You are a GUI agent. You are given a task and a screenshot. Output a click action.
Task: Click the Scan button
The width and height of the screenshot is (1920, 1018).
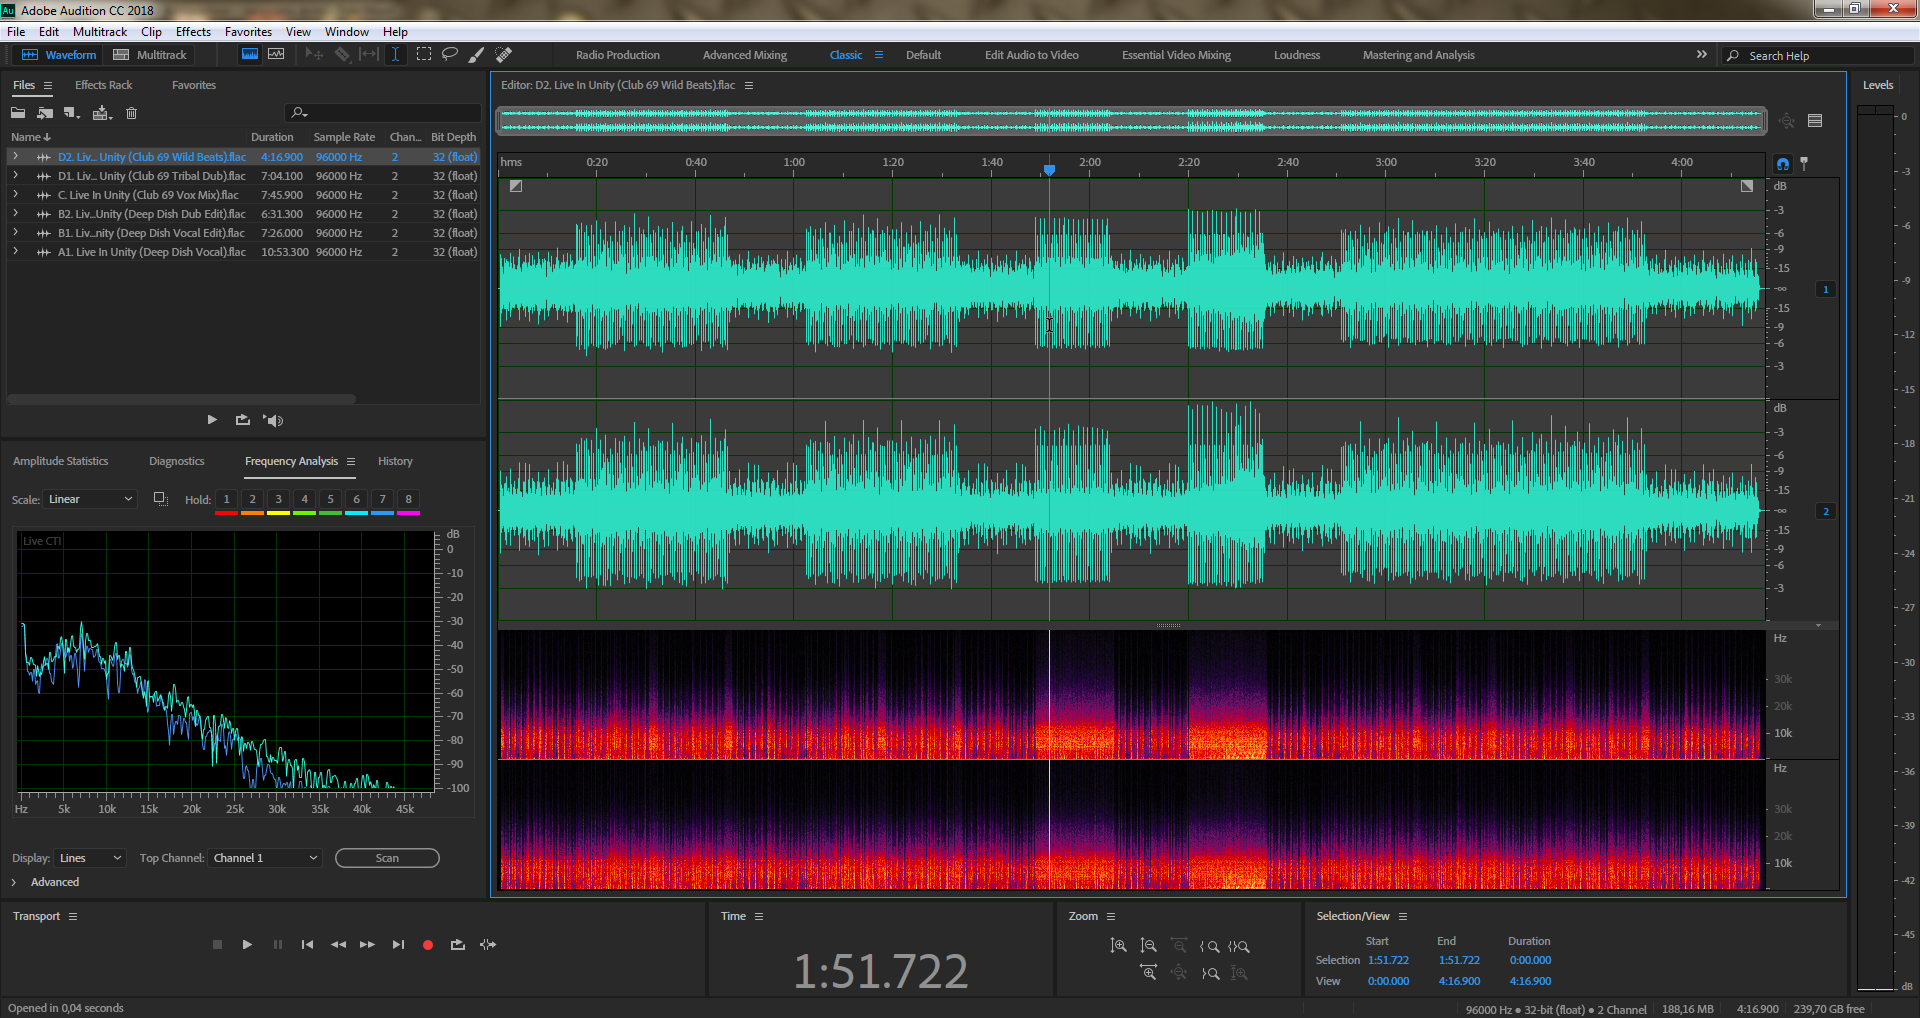[387, 858]
